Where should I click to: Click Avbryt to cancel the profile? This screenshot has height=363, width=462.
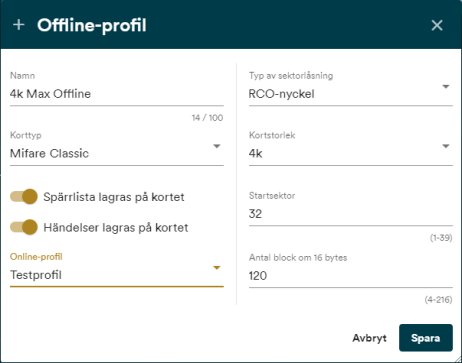pyautogui.click(x=370, y=338)
